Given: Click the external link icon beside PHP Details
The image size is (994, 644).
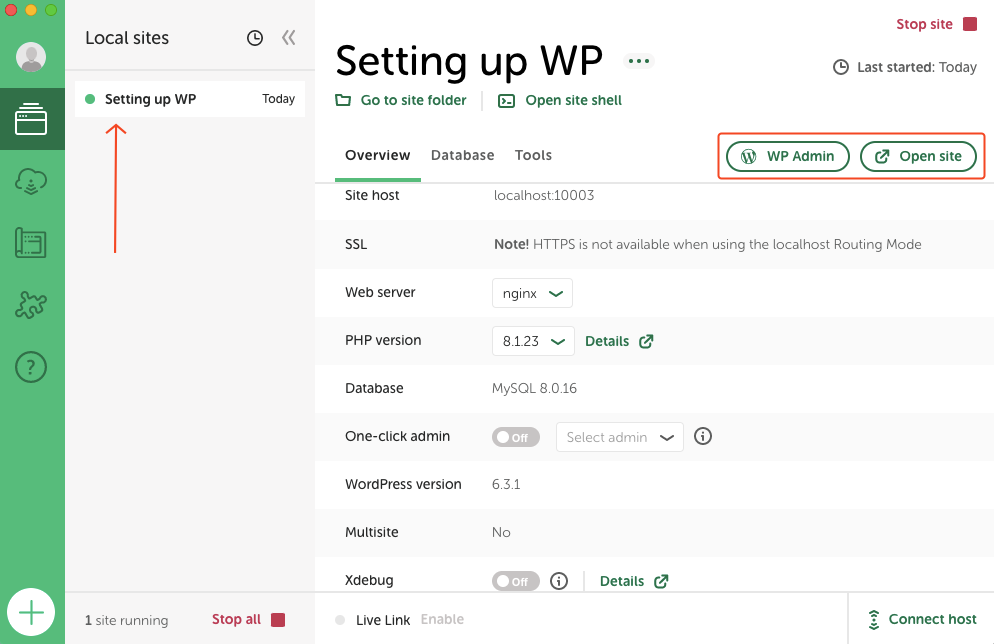Looking at the screenshot, I should pos(646,341).
